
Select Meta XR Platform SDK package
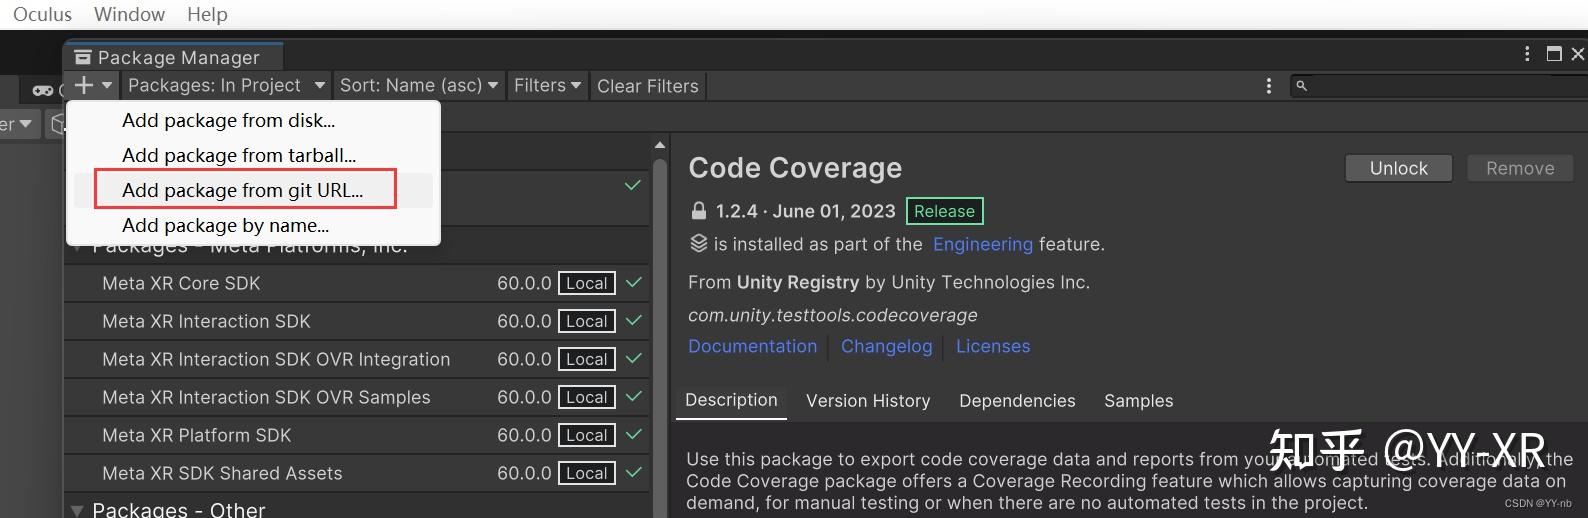pyautogui.click(x=197, y=435)
